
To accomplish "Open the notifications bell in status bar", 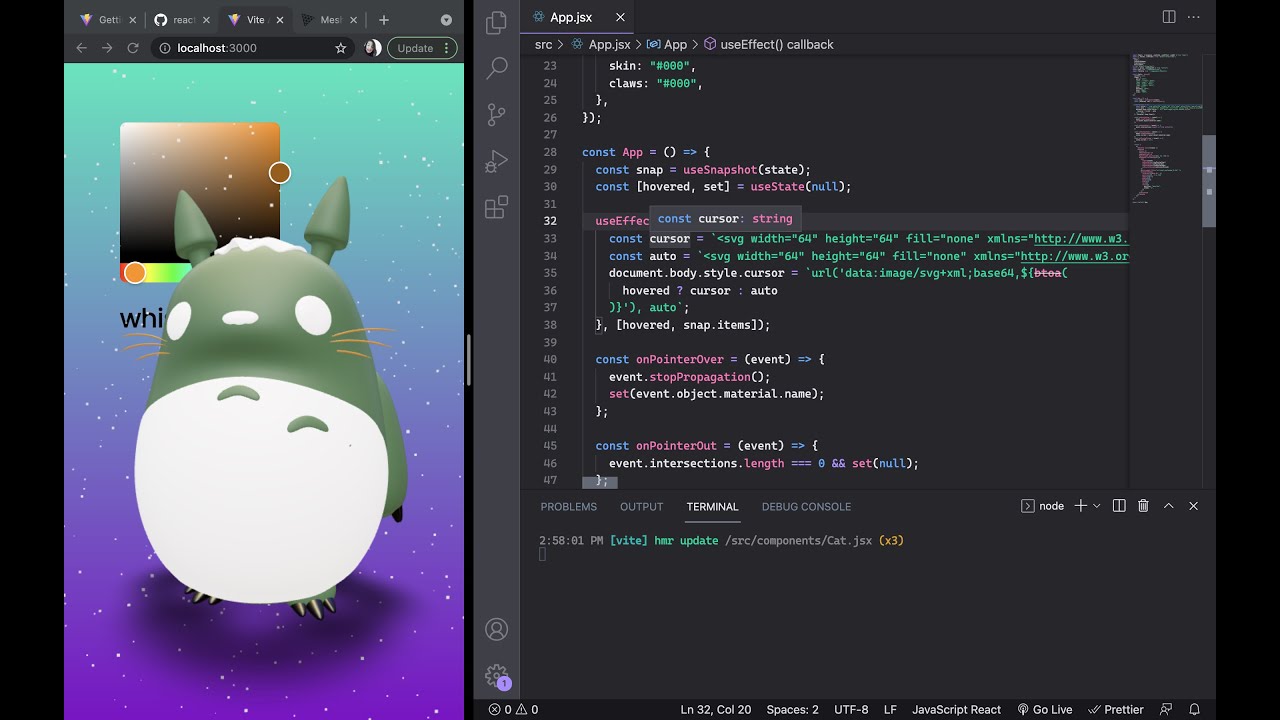I will pyautogui.click(x=1194, y=709).
